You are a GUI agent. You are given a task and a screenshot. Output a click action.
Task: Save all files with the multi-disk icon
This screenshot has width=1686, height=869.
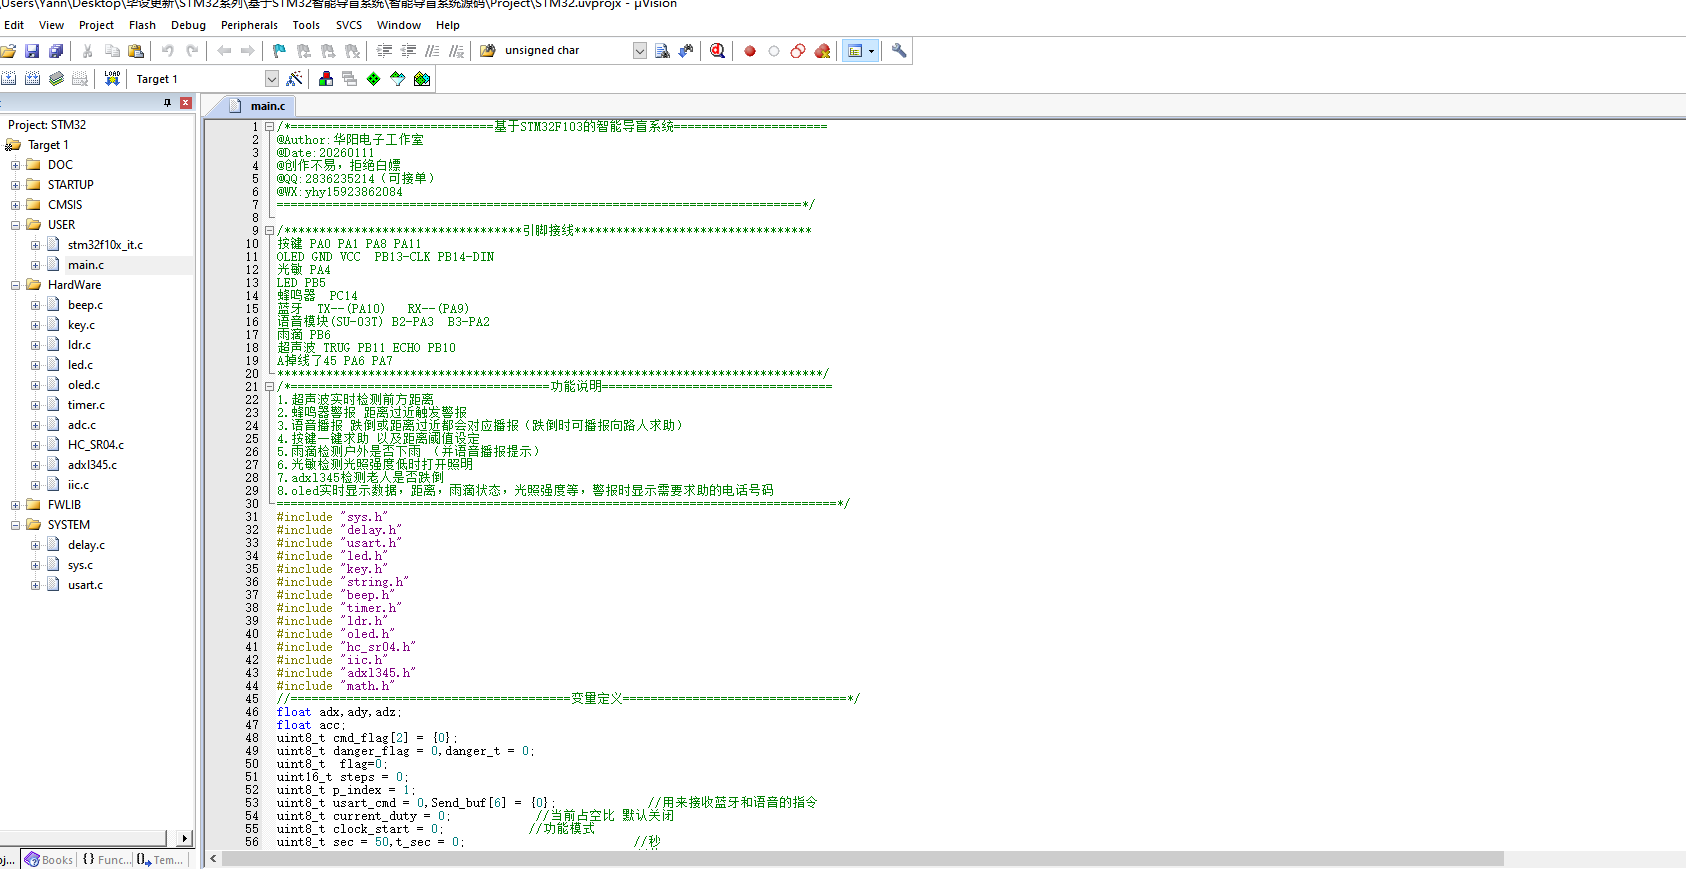coord(56,51)
